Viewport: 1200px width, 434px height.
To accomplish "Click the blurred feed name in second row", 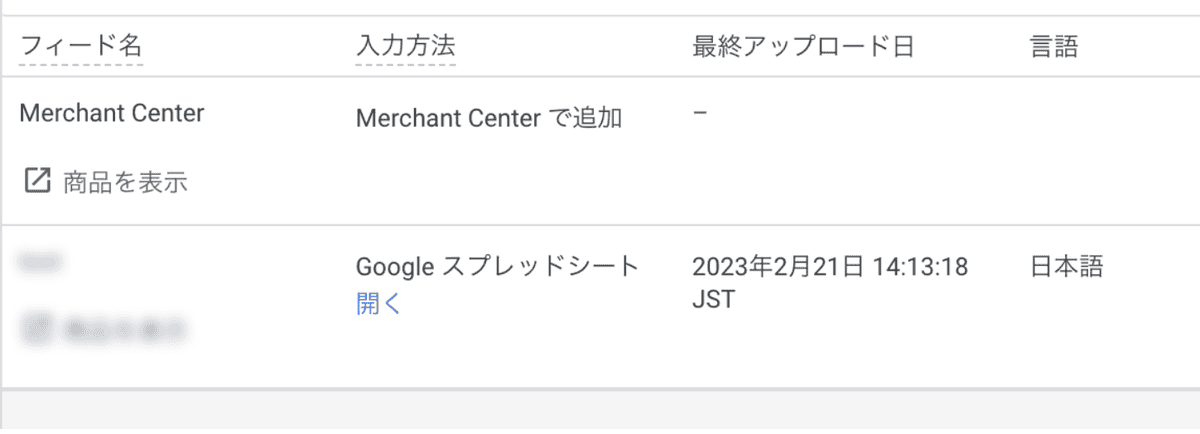I will (41, 262).
